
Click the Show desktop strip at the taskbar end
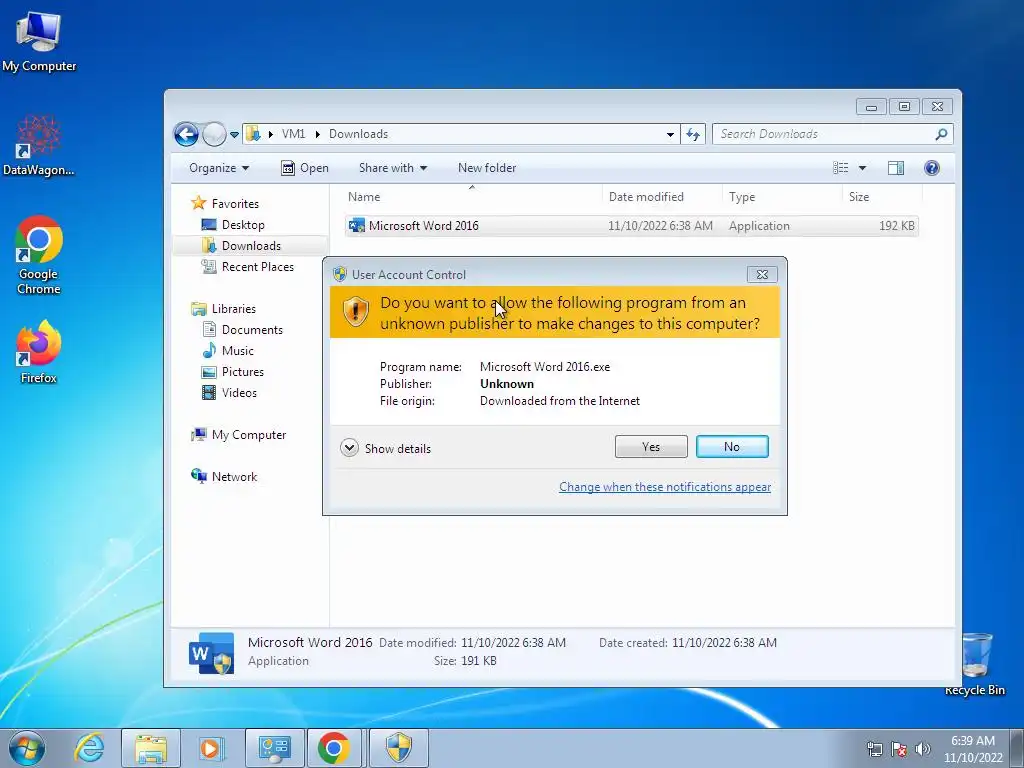[x=1017, y=748]
